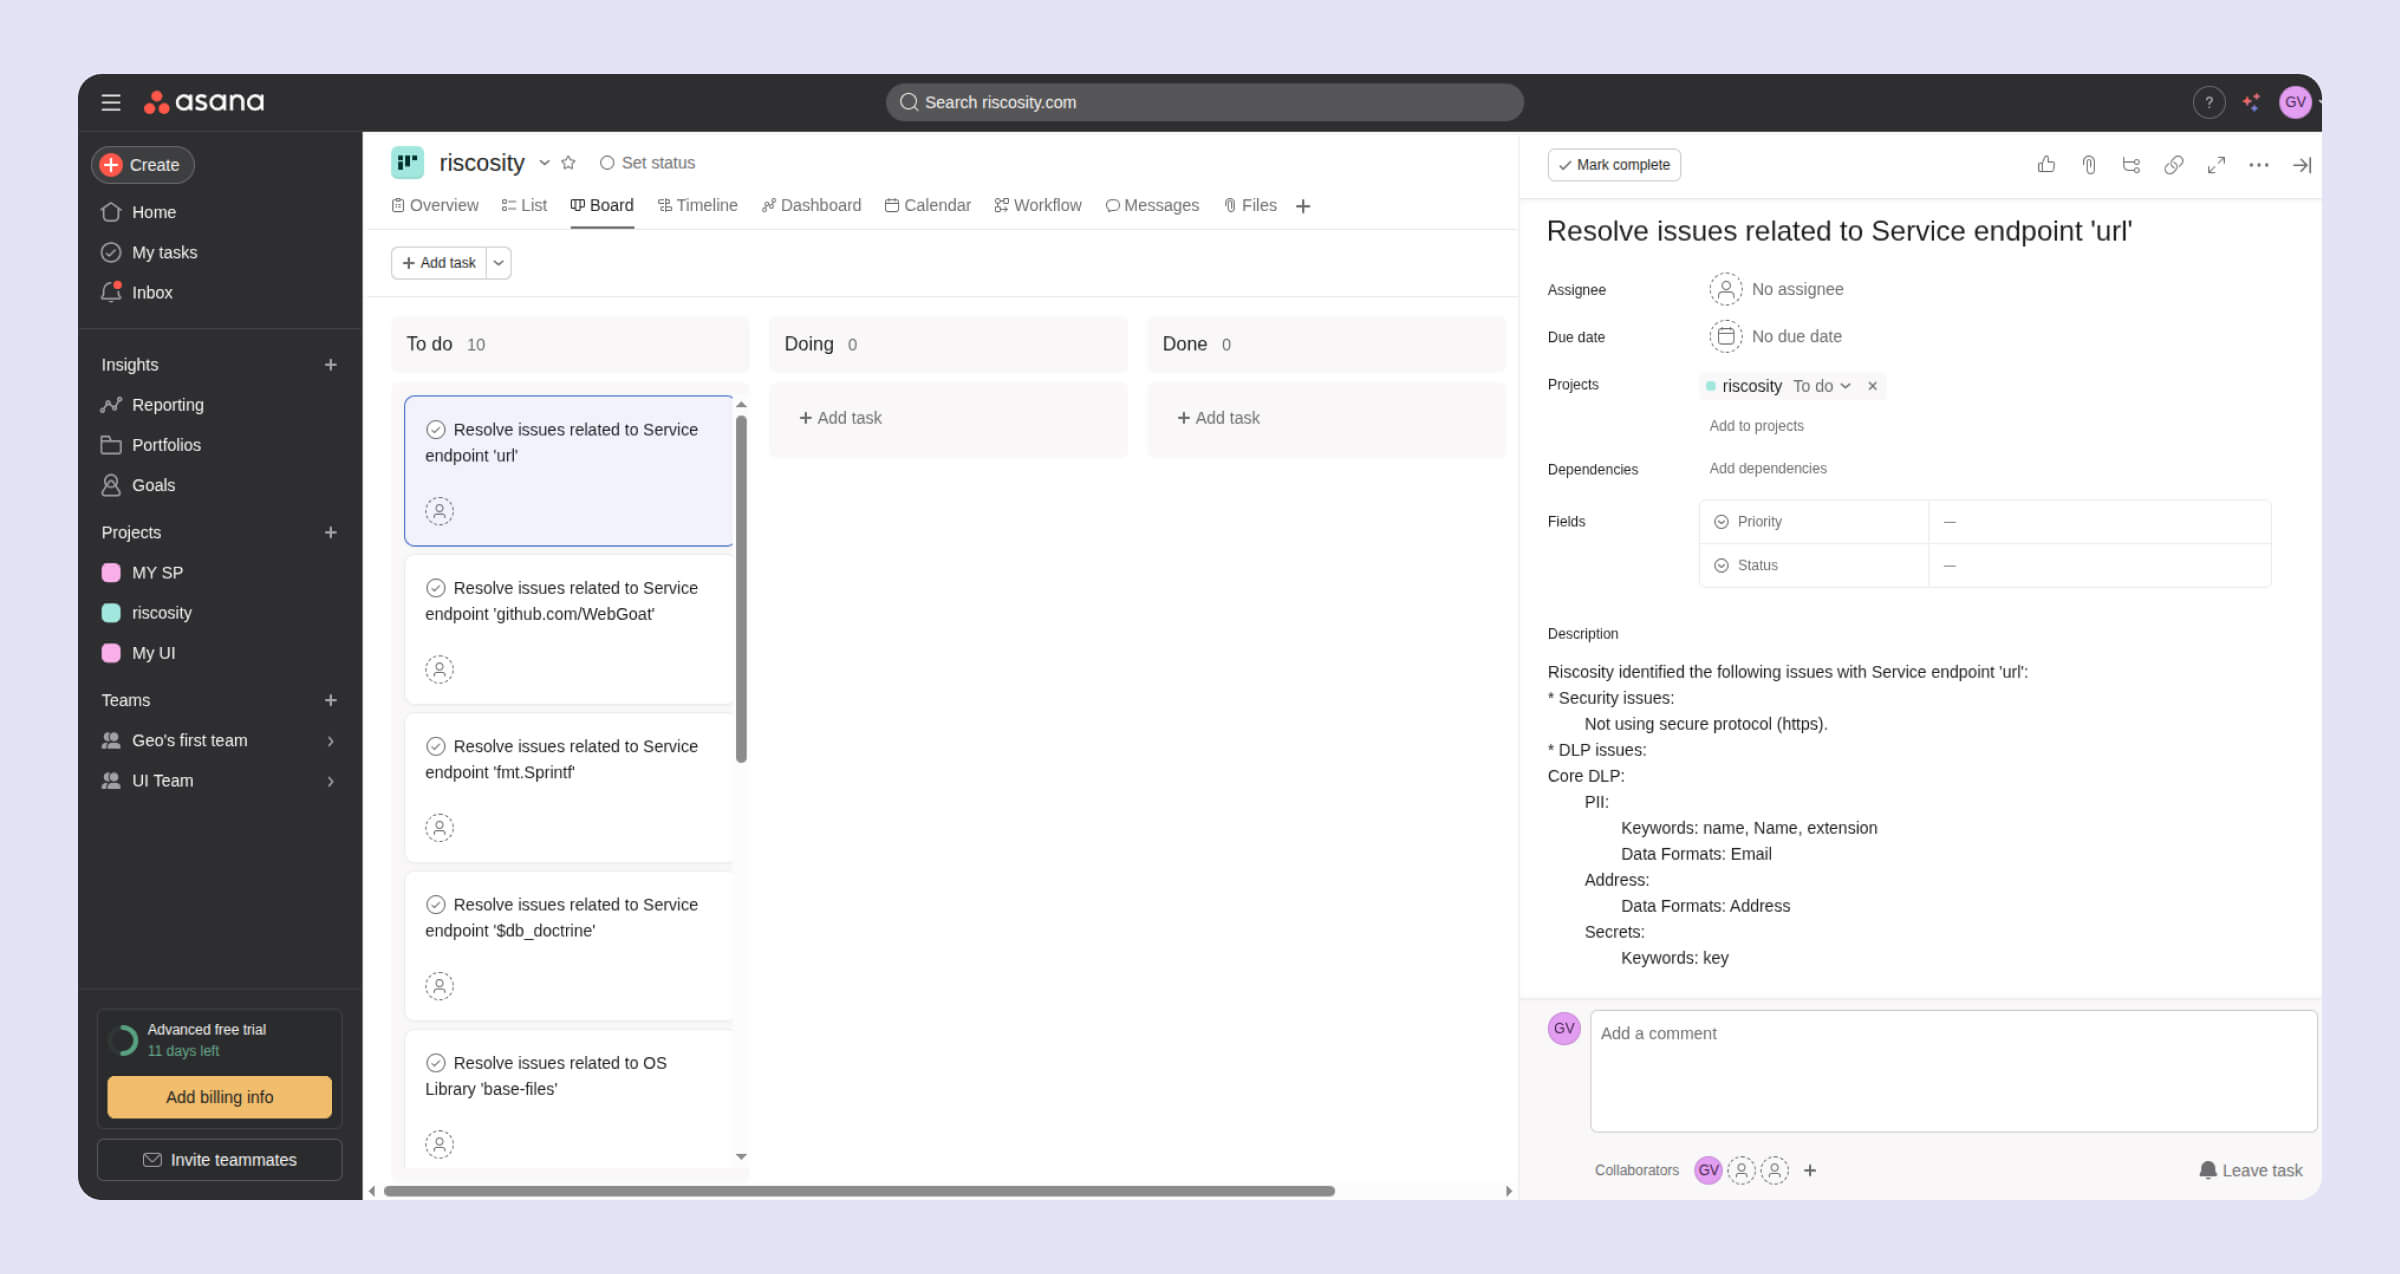2400x1274 pixels.
Task: Click the riscosity project board icon
Action: (x=407, y=162)
